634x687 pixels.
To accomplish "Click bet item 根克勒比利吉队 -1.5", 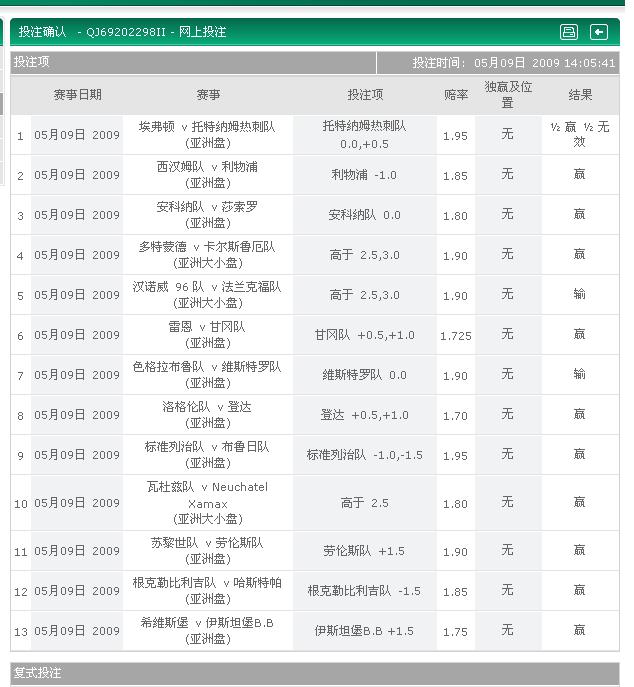I will click(364, 591).
